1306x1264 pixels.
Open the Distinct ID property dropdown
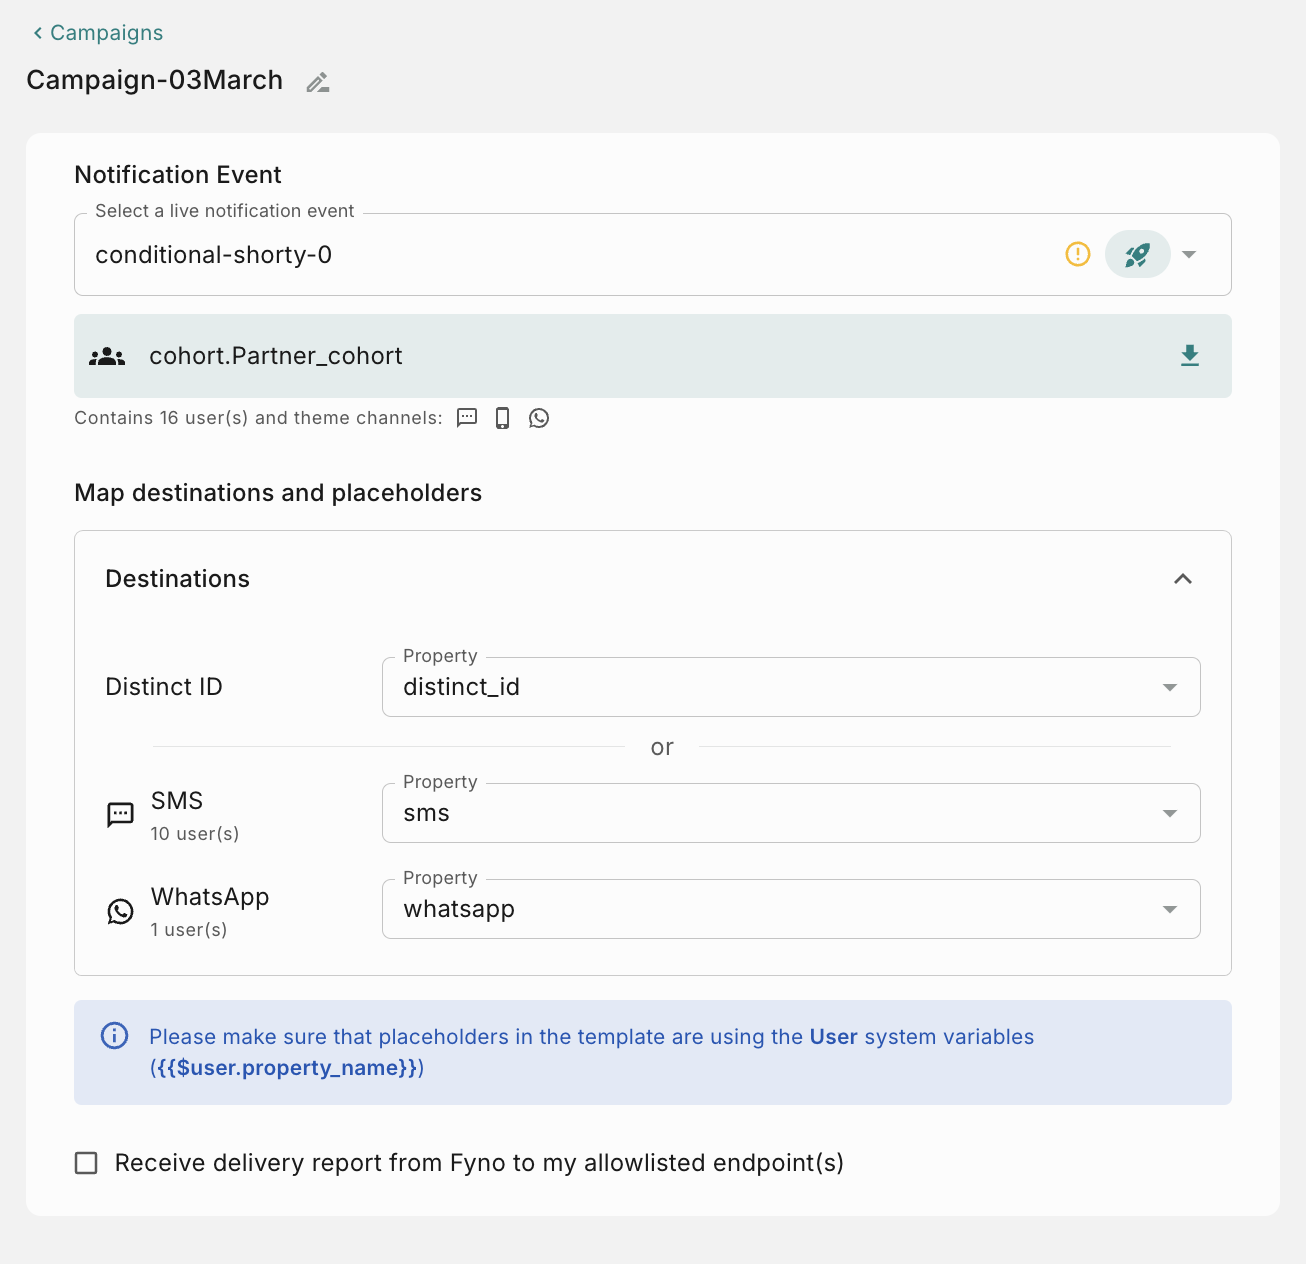click(x=1169, y=687)
